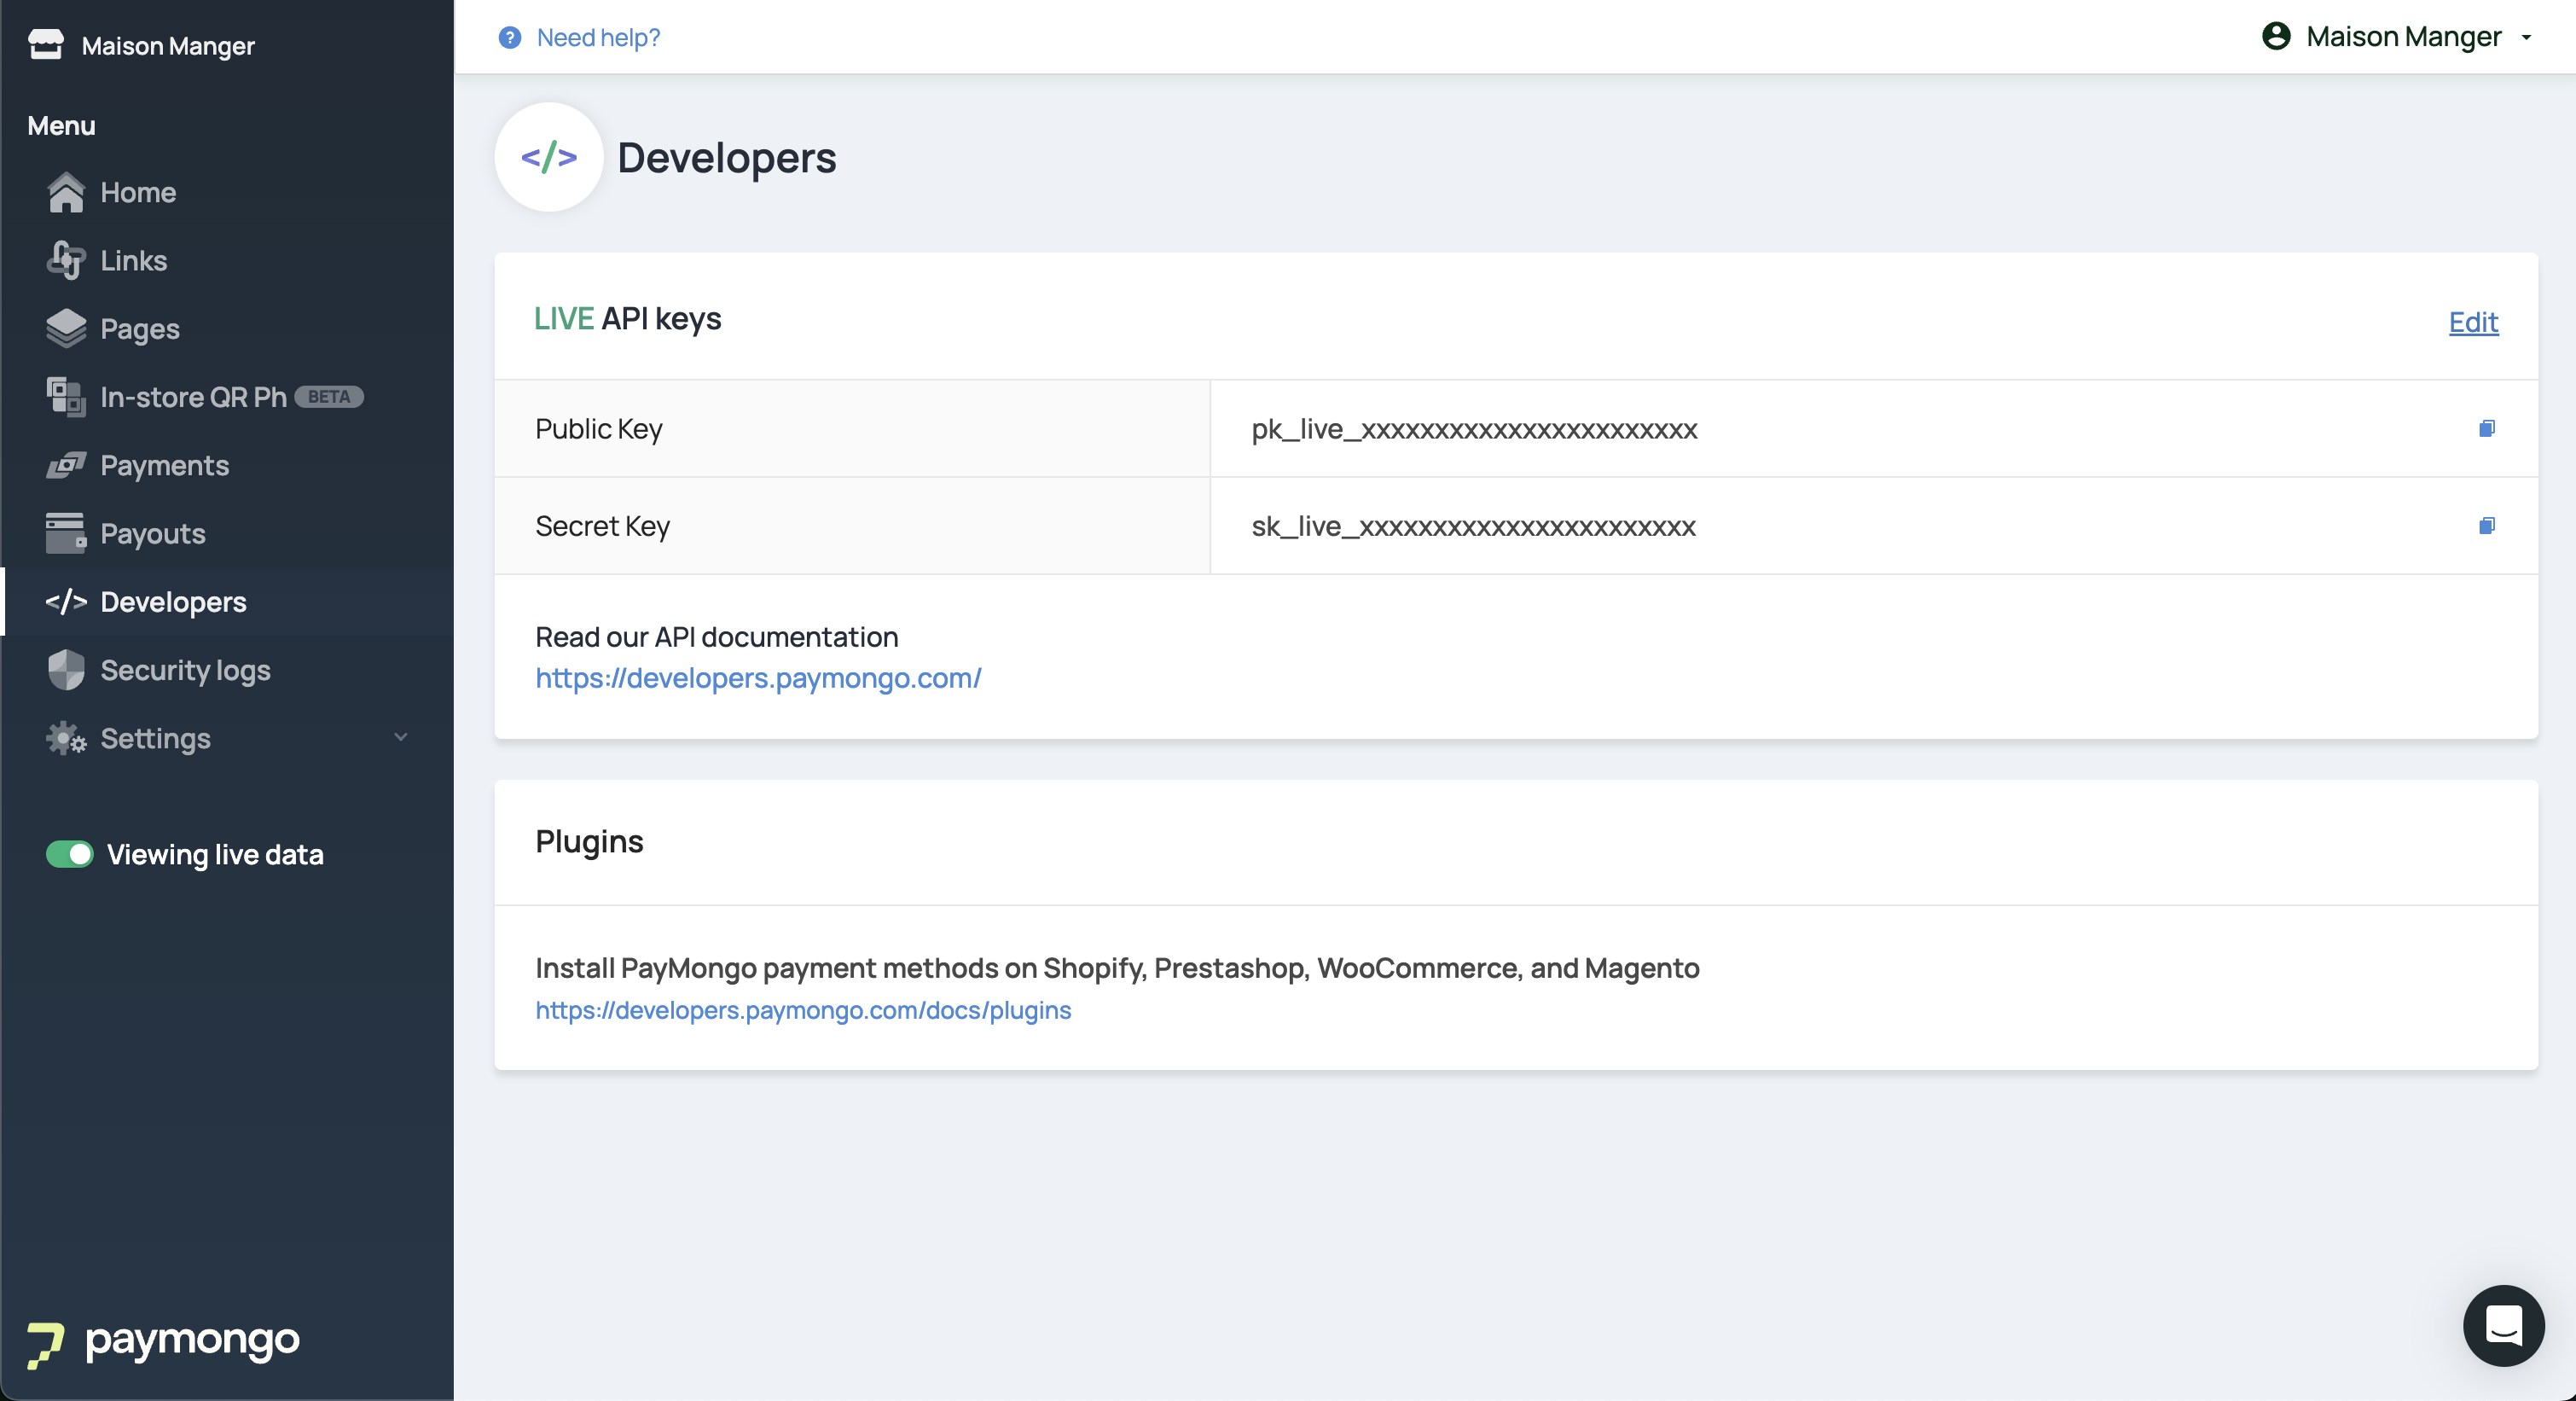Click the Menu heading in sidebar
2576x1401 pixels.
click(61, 125)
